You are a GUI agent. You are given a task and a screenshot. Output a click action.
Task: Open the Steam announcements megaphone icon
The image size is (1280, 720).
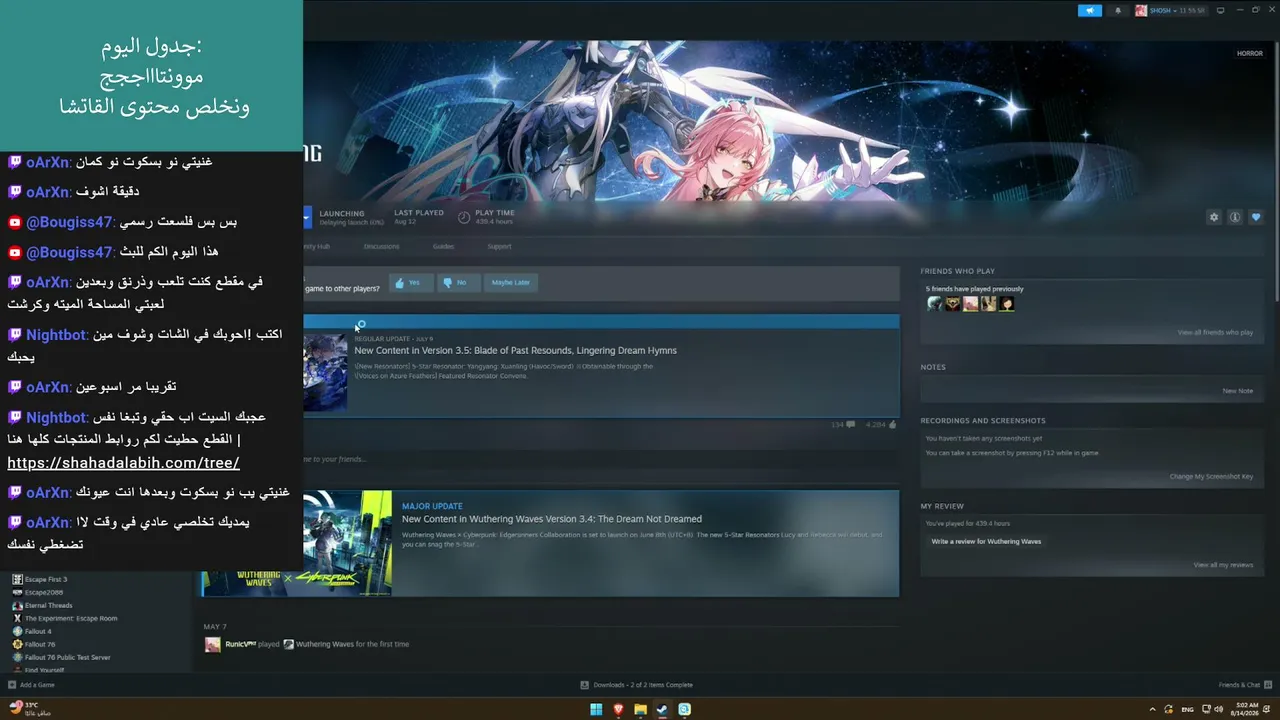click(x=1089, y=10)
